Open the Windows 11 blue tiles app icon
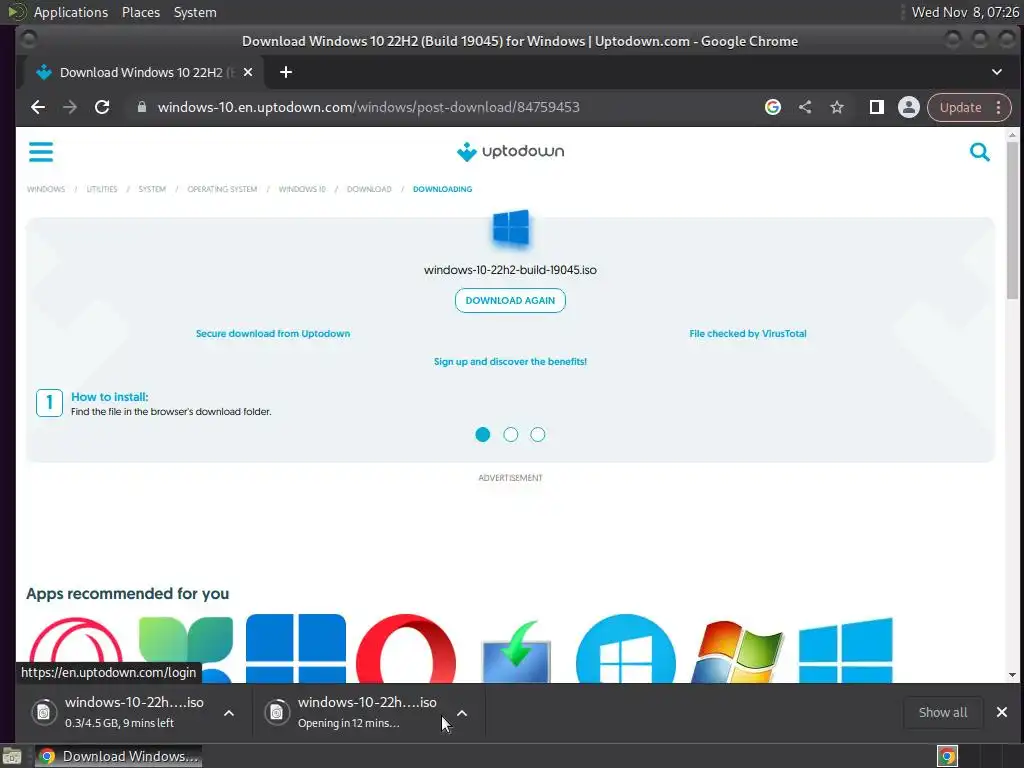The height and width of the screenshot is (768, 1024). click(x=296, y=648)
